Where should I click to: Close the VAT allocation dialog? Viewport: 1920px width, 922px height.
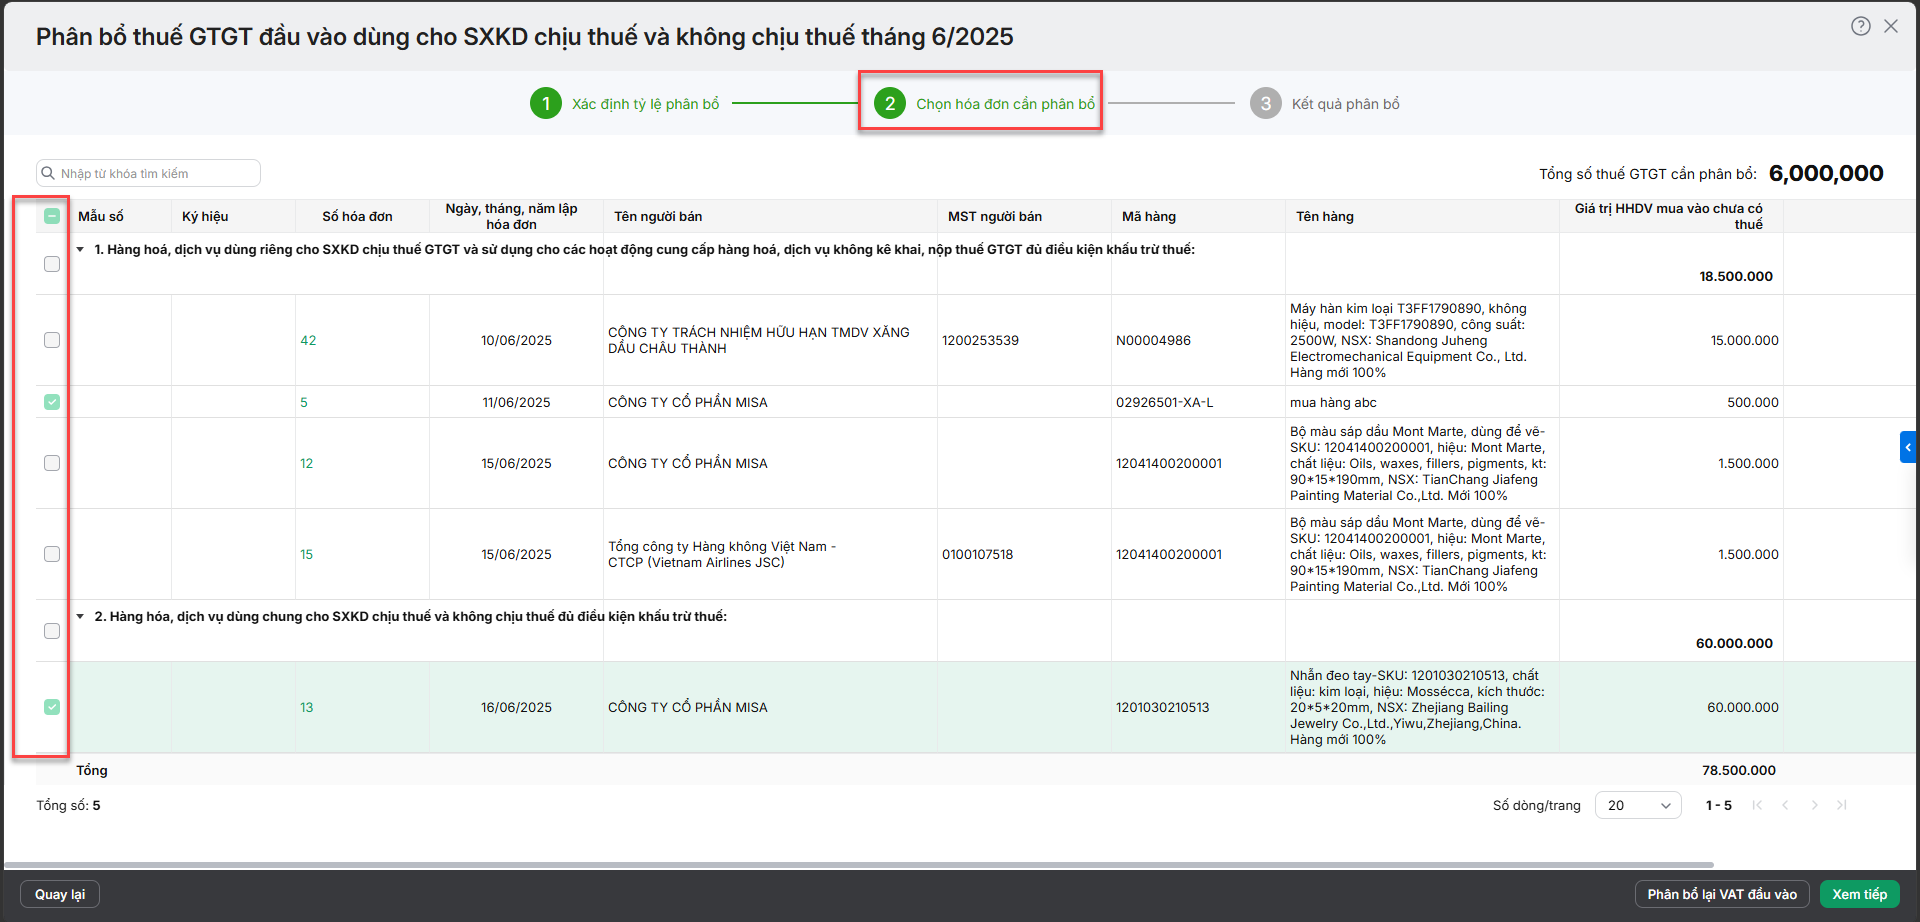1891,27
